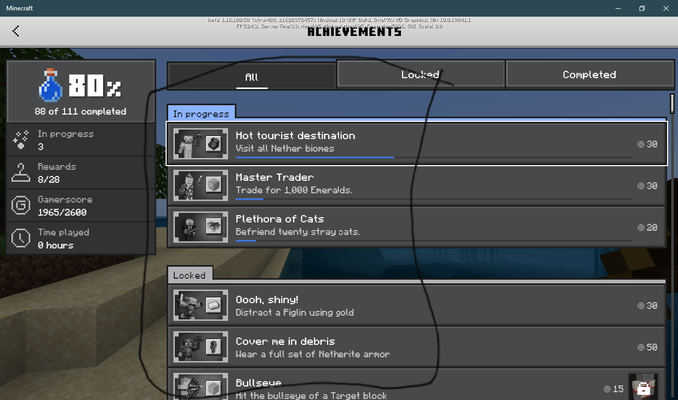
Task: Click the Oooh, shiny! thumbnail image
Action: (x=201, y=305)
